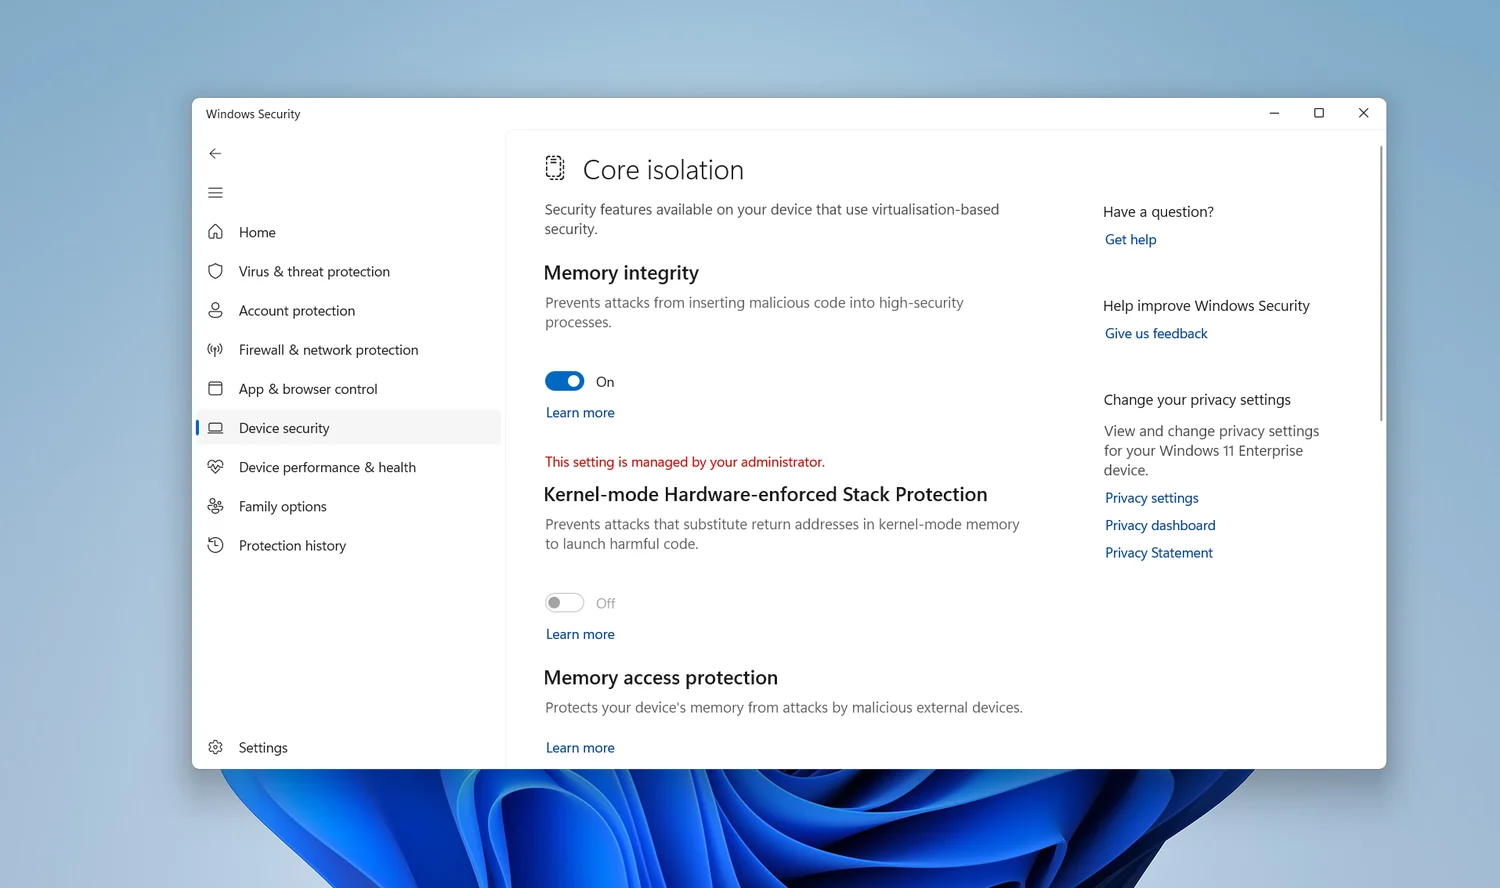Image resolution: width=1500 pixels, height=888 pixels.
Task: Open Settings gear at sidebar bottom
Action: tap(215, 747)
